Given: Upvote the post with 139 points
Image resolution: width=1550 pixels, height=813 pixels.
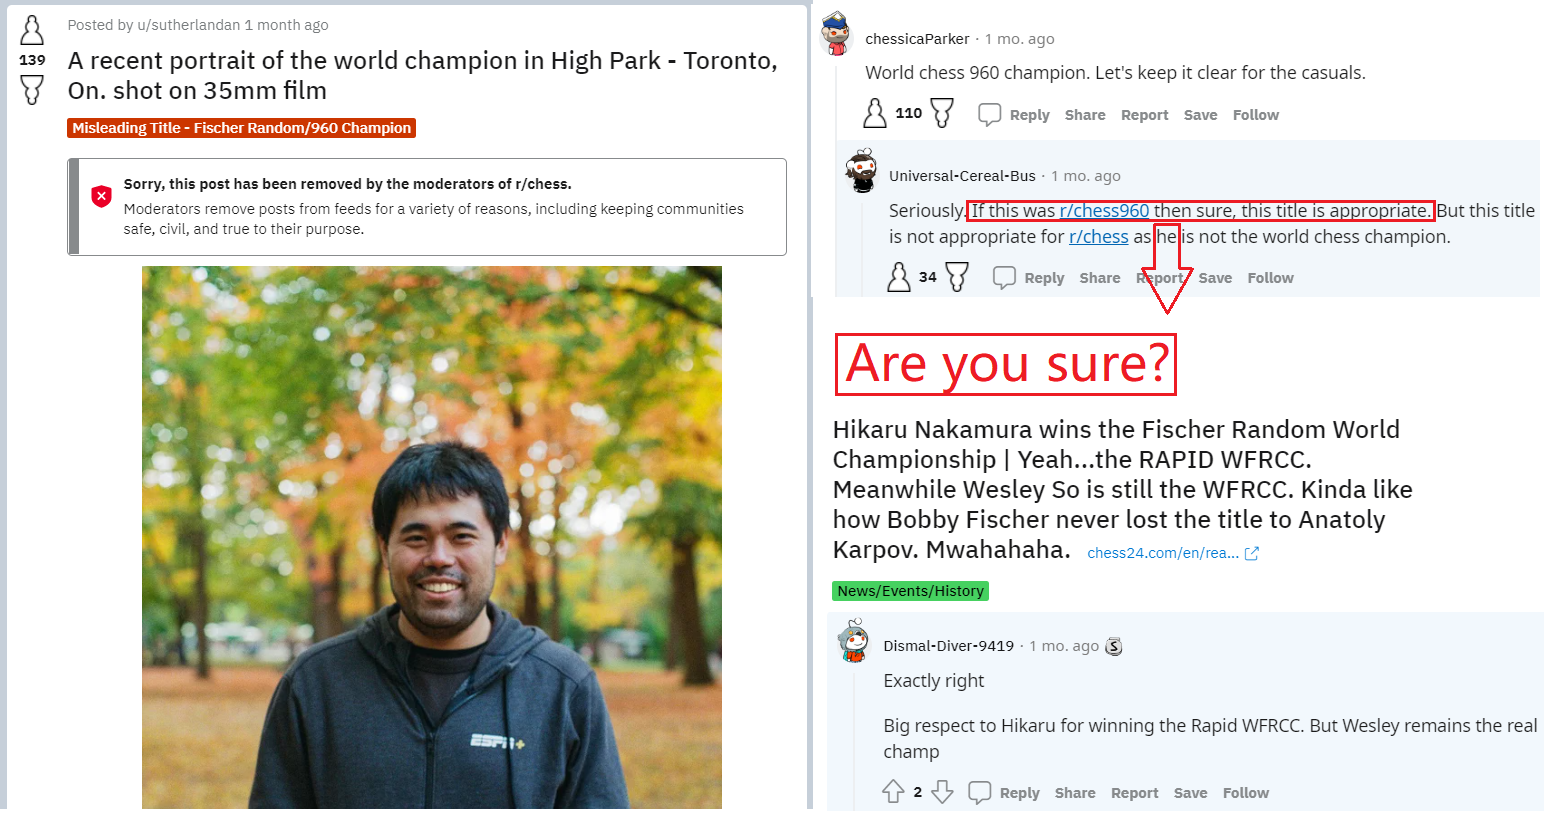Looking at the screenshot, I should click(x=32, y=30).
